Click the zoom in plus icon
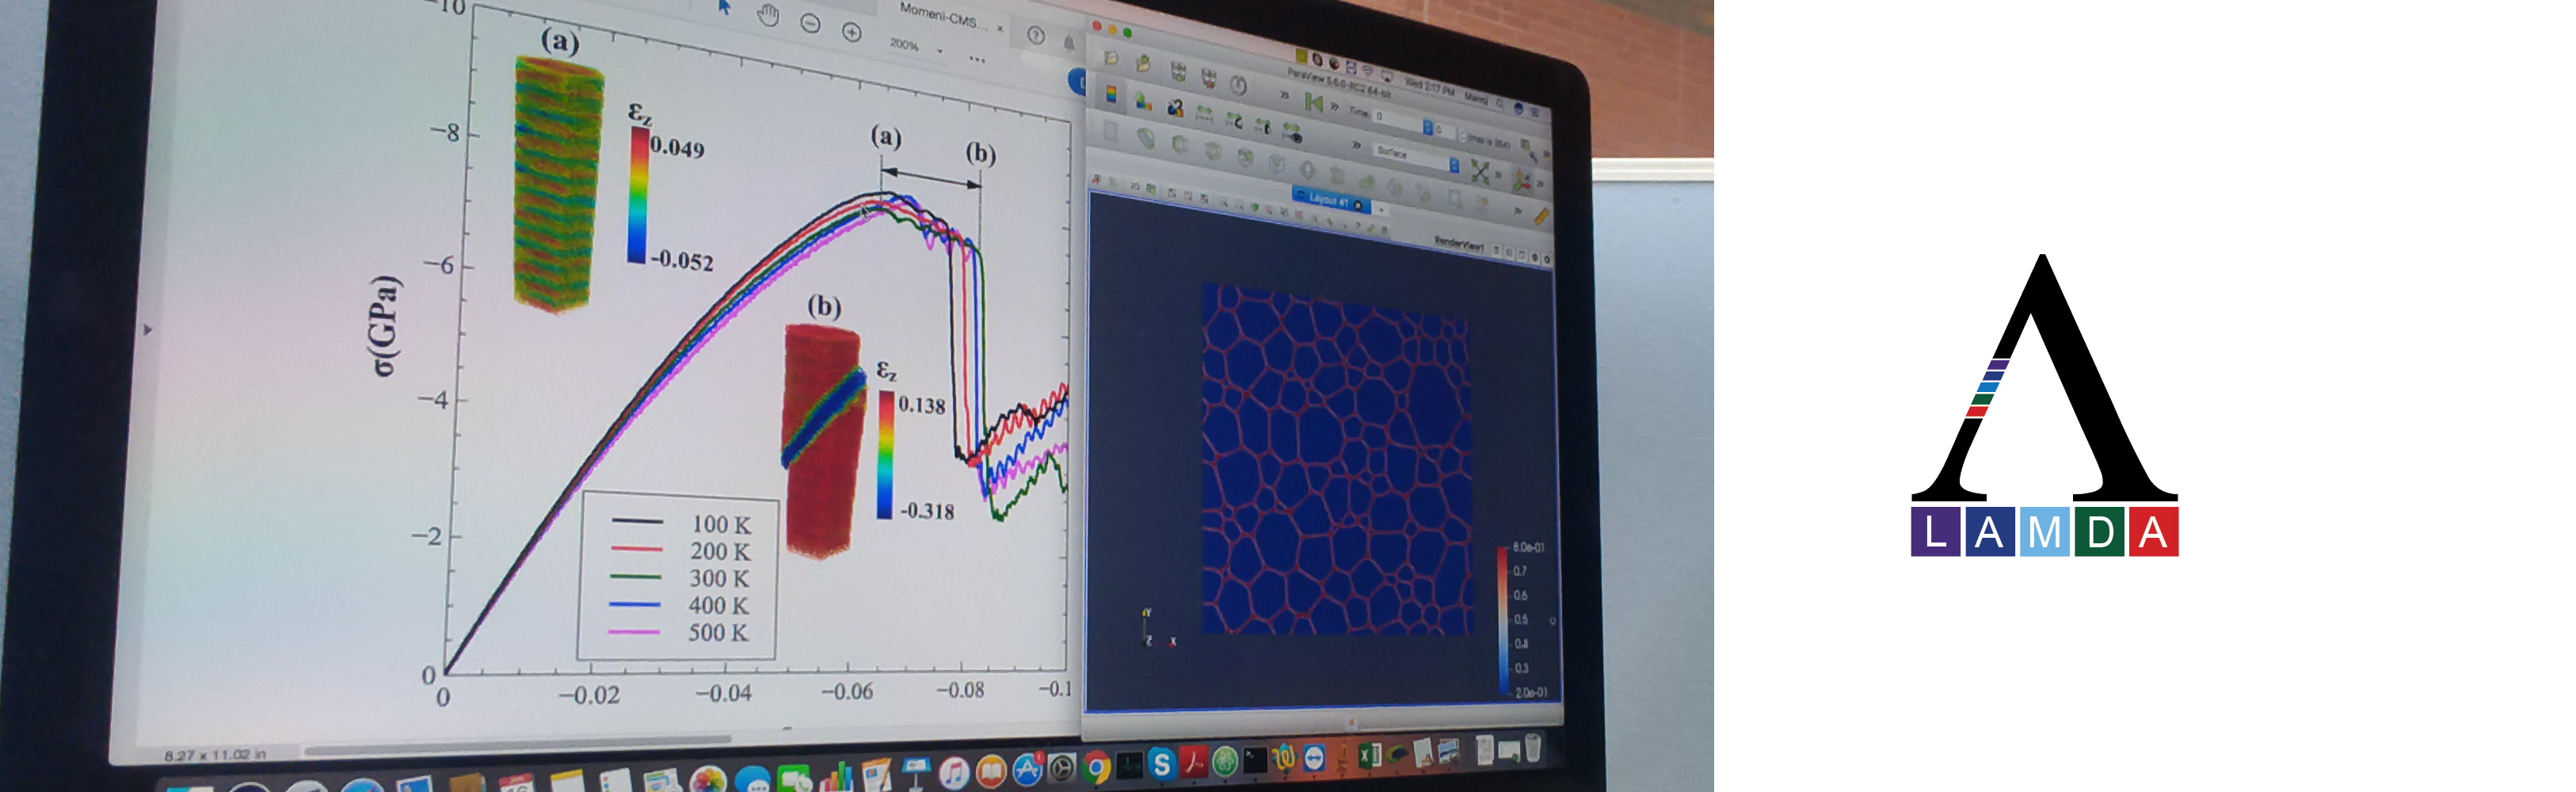The width and height of the screenshot is (2576, 792). coord(851,33)
